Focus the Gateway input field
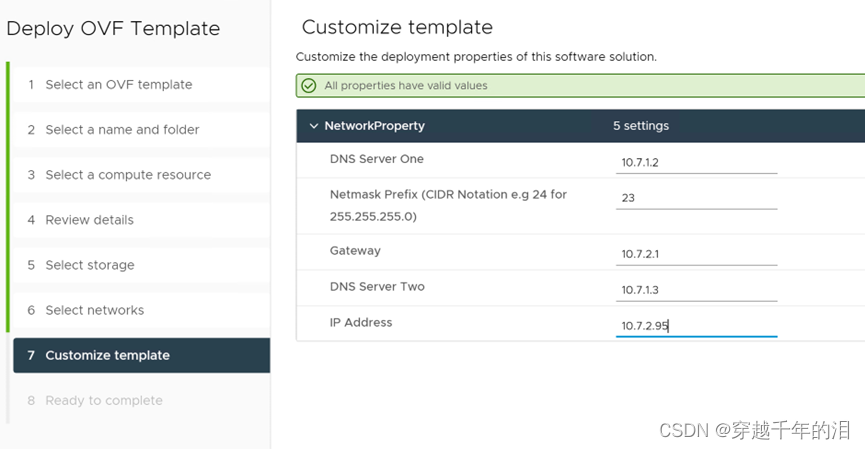Image resolution: width=865 pixels, height=449 pixels. (x=696, y=254)
